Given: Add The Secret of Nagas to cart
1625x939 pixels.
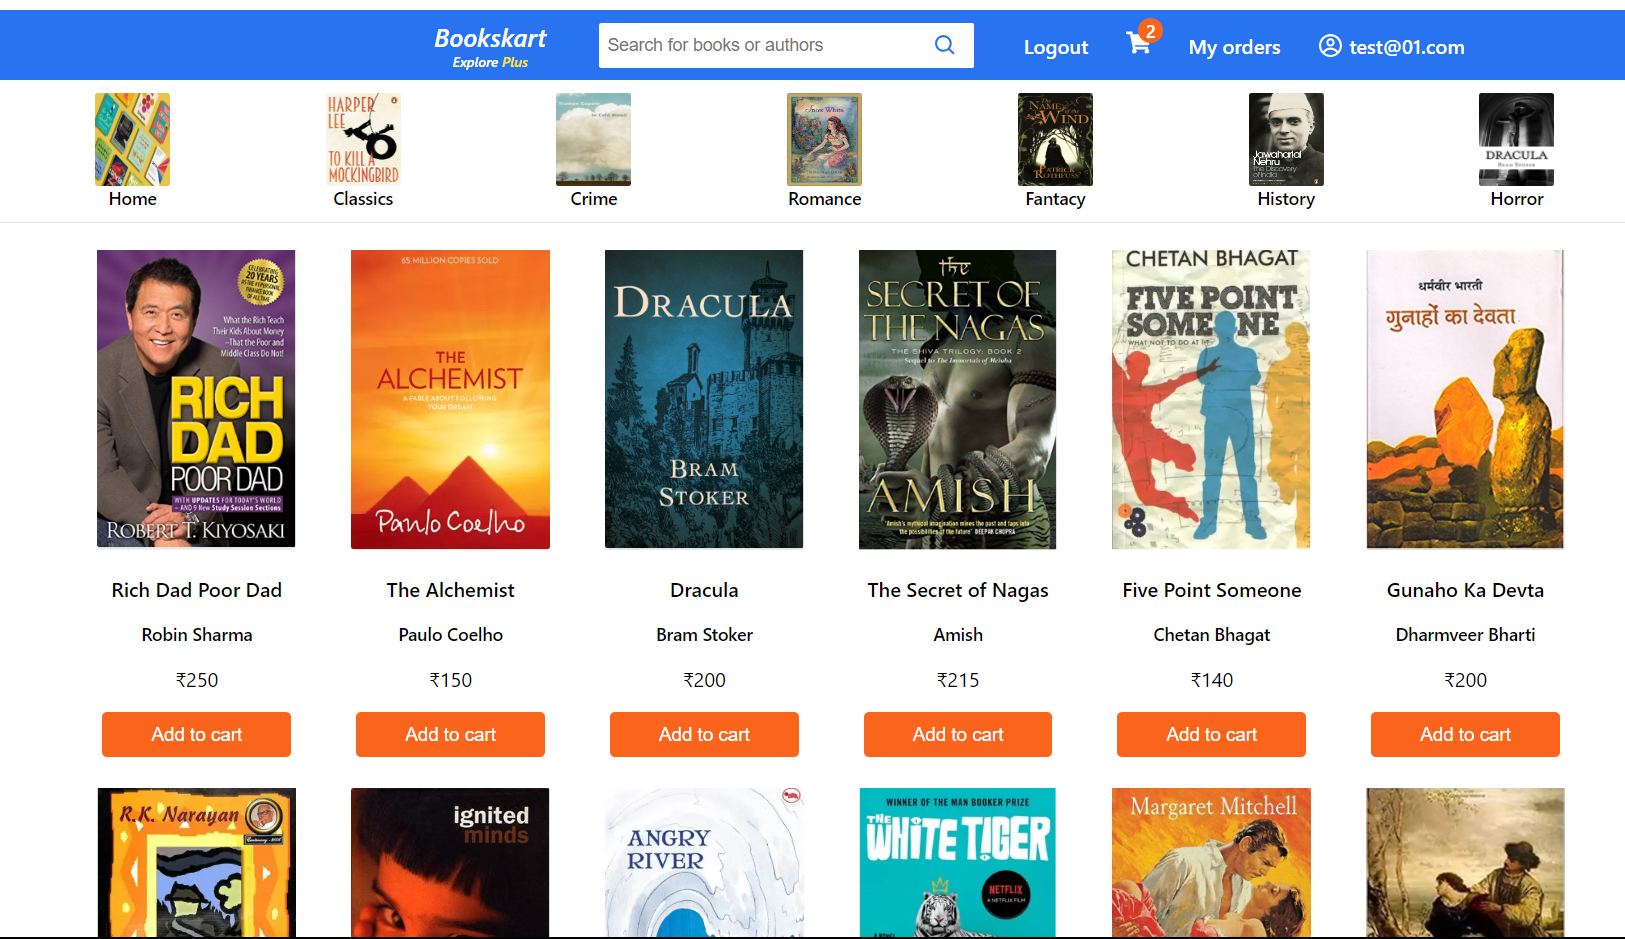Looking at the screenshot, I should [957, 734].
